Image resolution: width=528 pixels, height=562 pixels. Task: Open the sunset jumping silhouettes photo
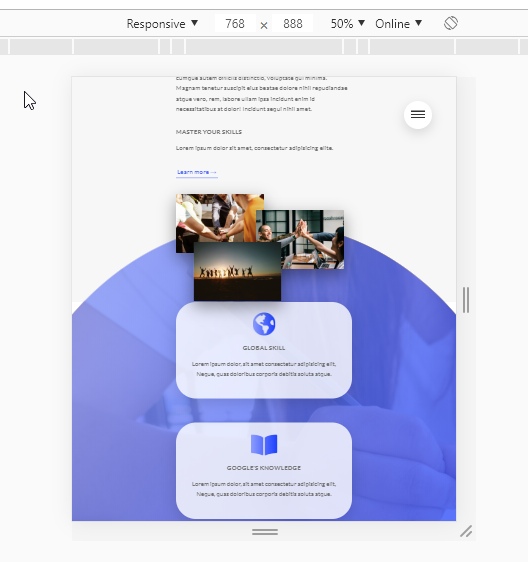(237, 271)
